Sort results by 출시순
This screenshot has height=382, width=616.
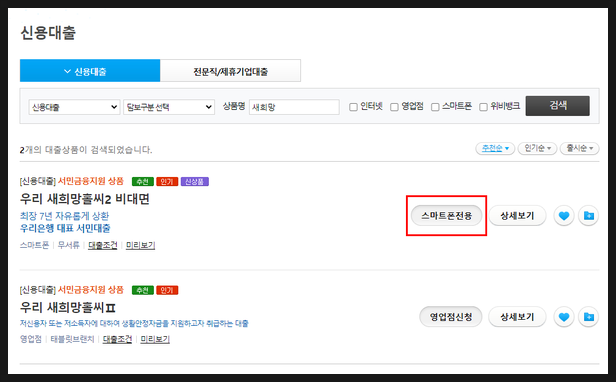(579, 148)
